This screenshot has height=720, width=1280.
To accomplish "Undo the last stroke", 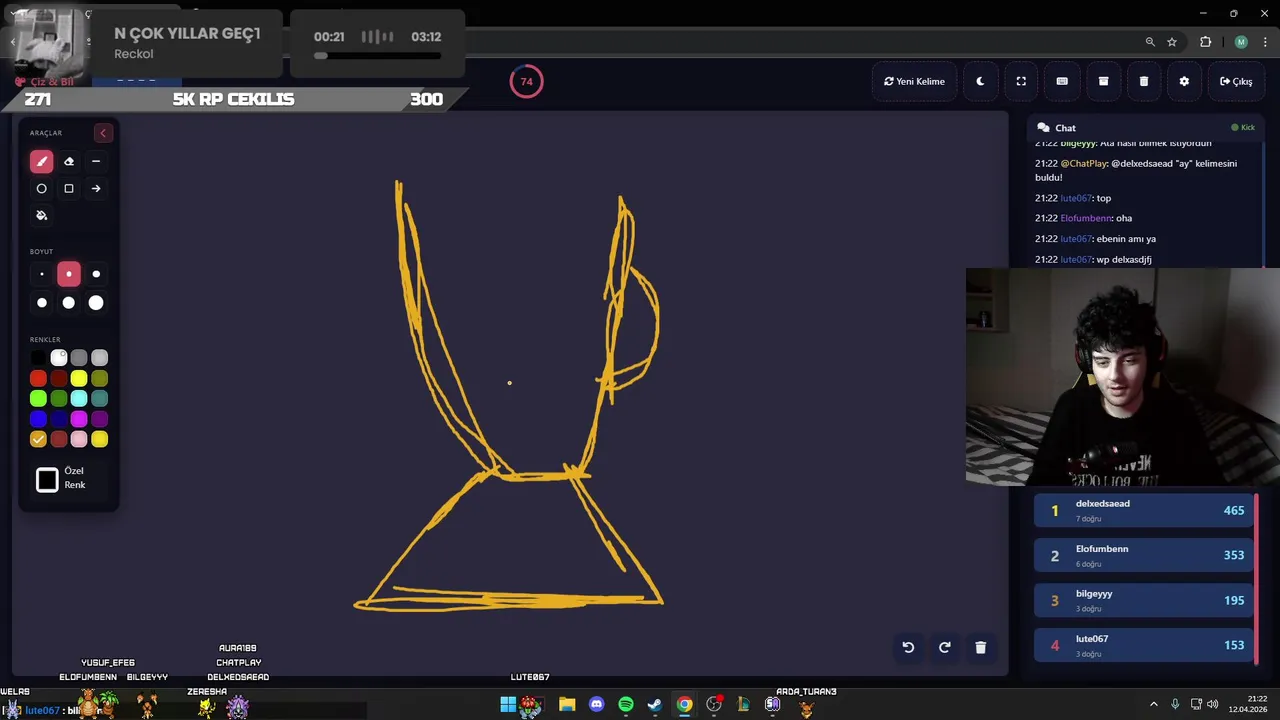I will point(908,647).
